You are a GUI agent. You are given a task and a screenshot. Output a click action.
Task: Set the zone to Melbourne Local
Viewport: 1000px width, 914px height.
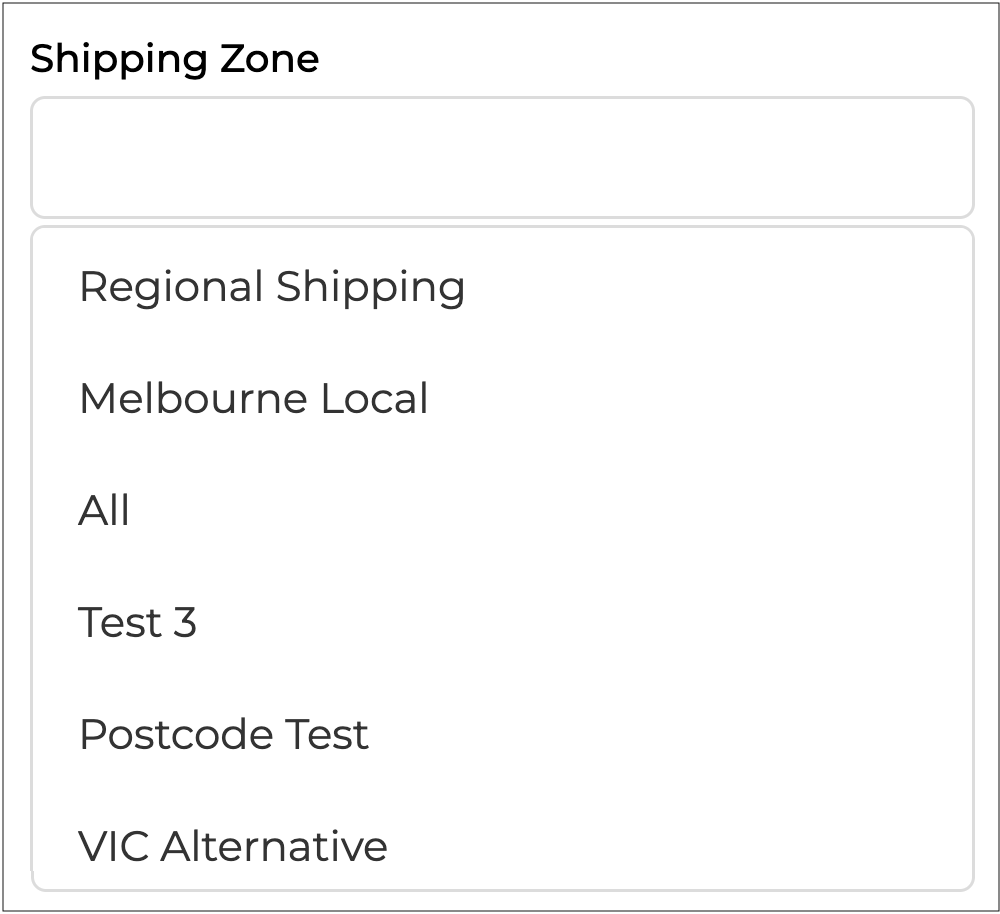click(x=253, y=399)
